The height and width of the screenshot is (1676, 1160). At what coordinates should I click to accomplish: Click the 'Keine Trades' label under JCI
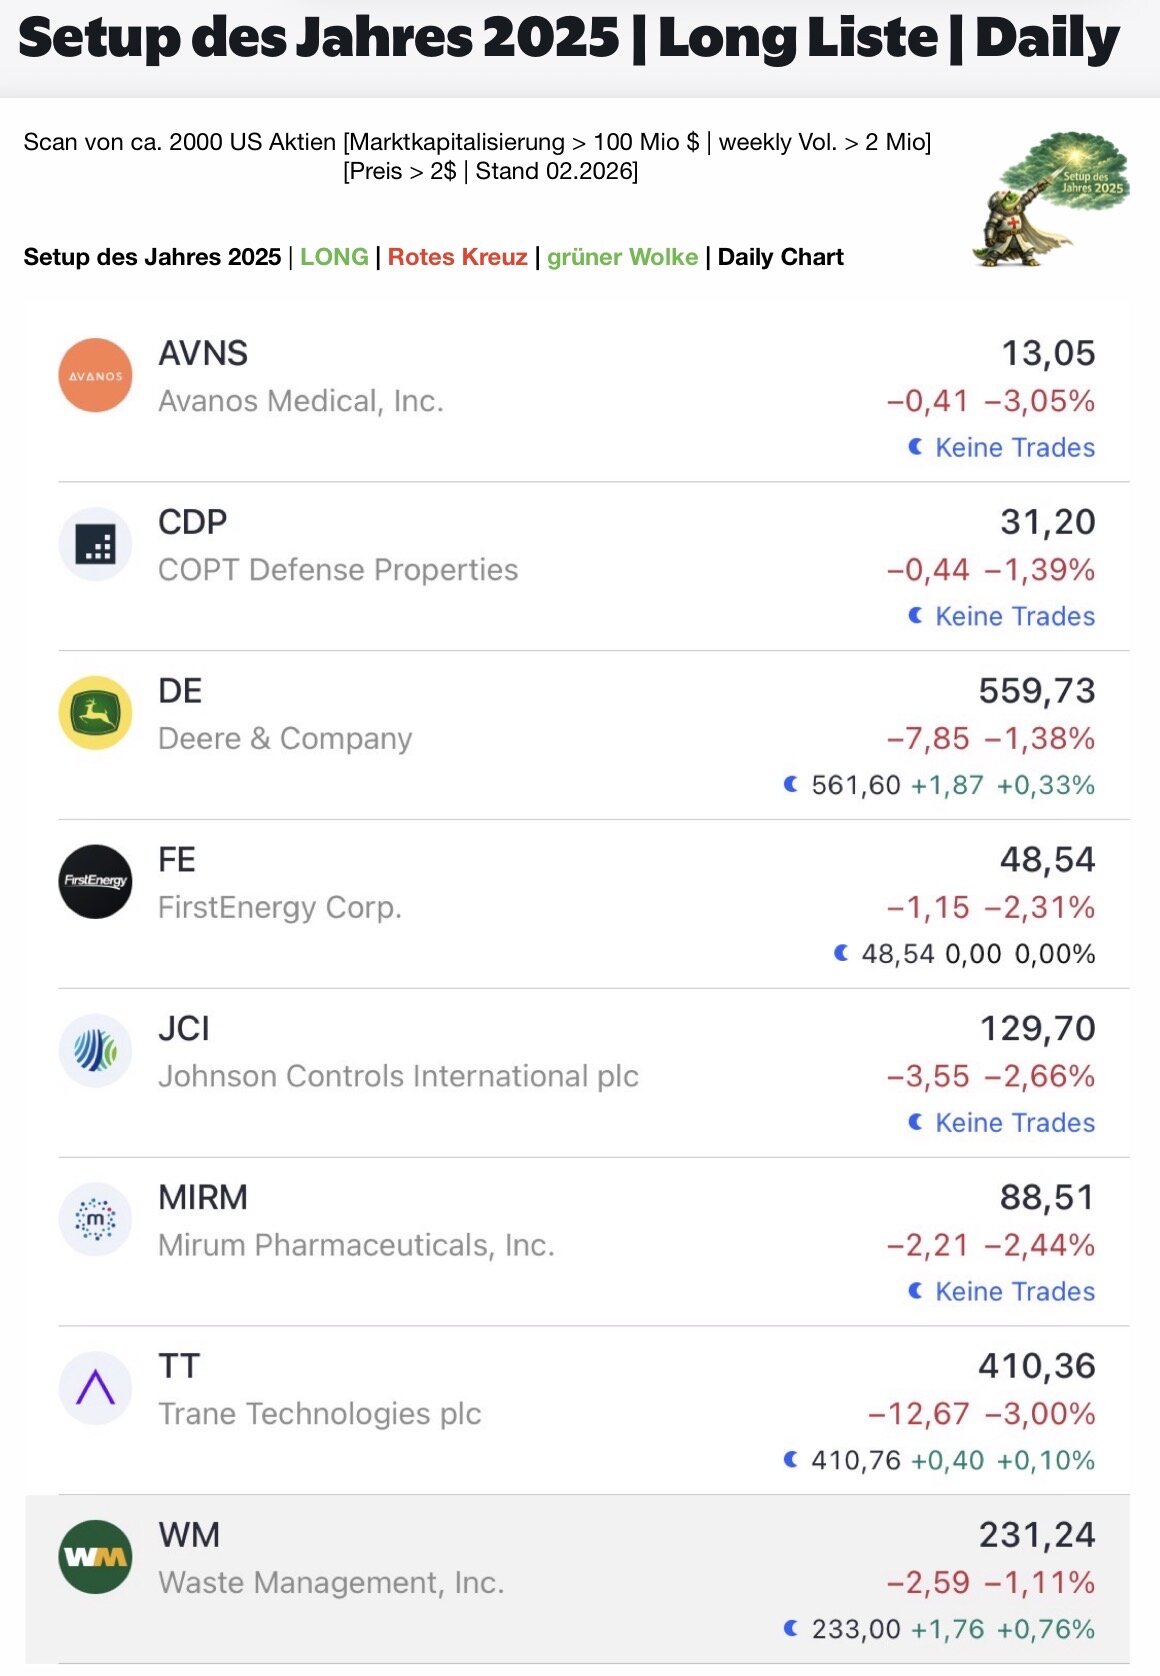1014,1123
